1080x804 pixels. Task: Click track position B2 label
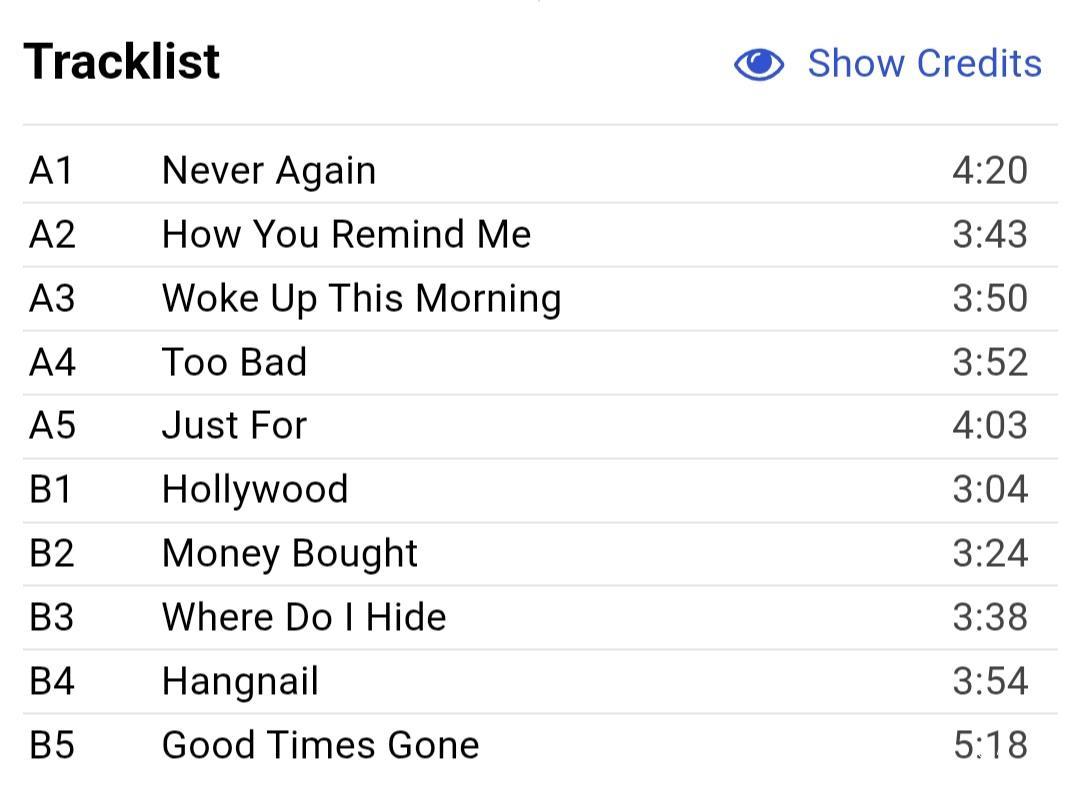point(52,554)
